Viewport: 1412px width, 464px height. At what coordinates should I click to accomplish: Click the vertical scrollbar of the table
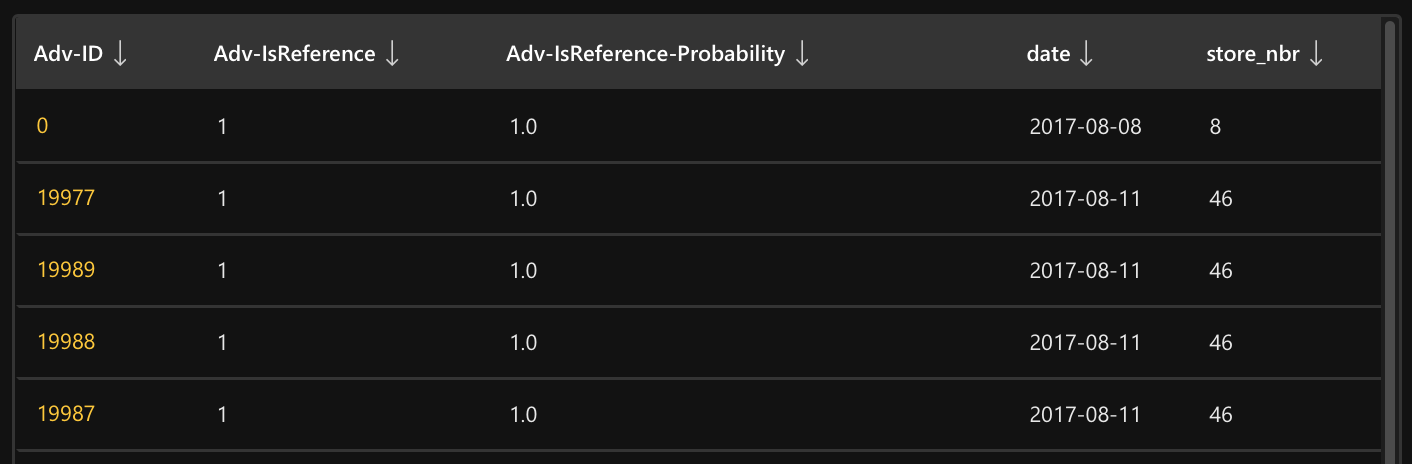(x=1388, y=240)
